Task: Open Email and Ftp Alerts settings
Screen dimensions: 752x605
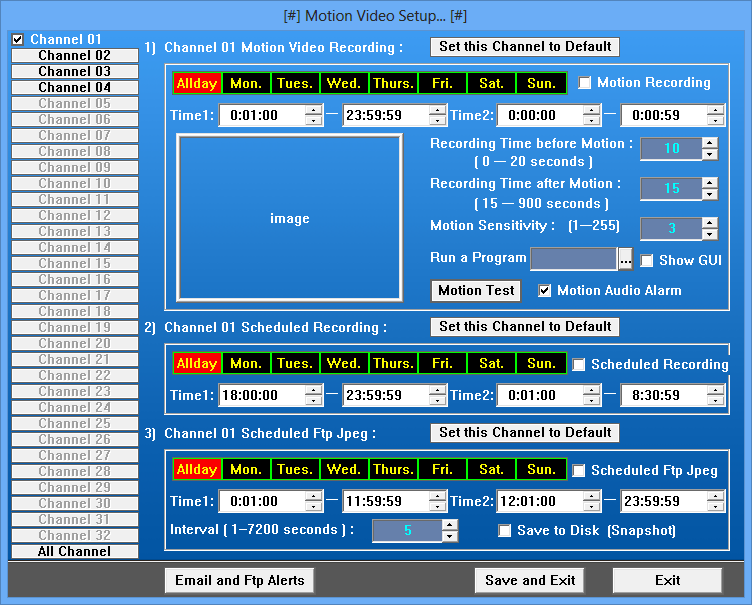Action: [x=239, y=581]
